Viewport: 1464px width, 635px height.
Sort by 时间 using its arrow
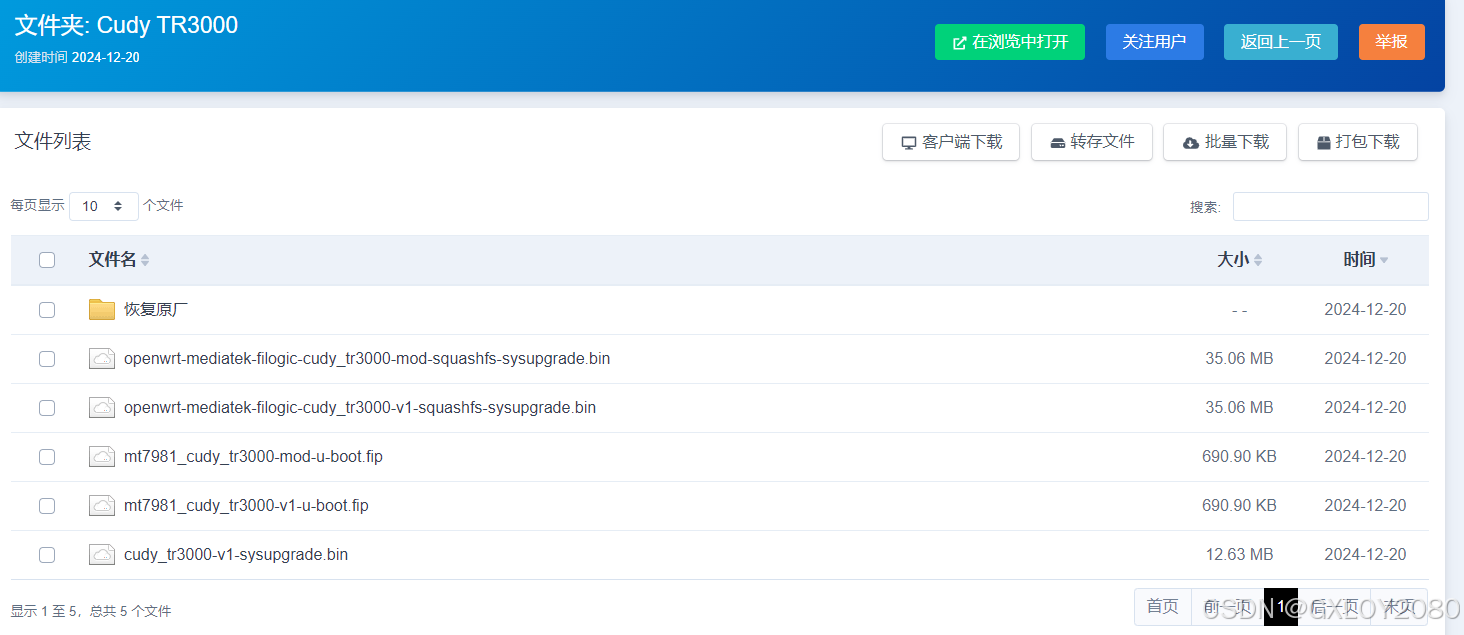(x=1384, y=260)
